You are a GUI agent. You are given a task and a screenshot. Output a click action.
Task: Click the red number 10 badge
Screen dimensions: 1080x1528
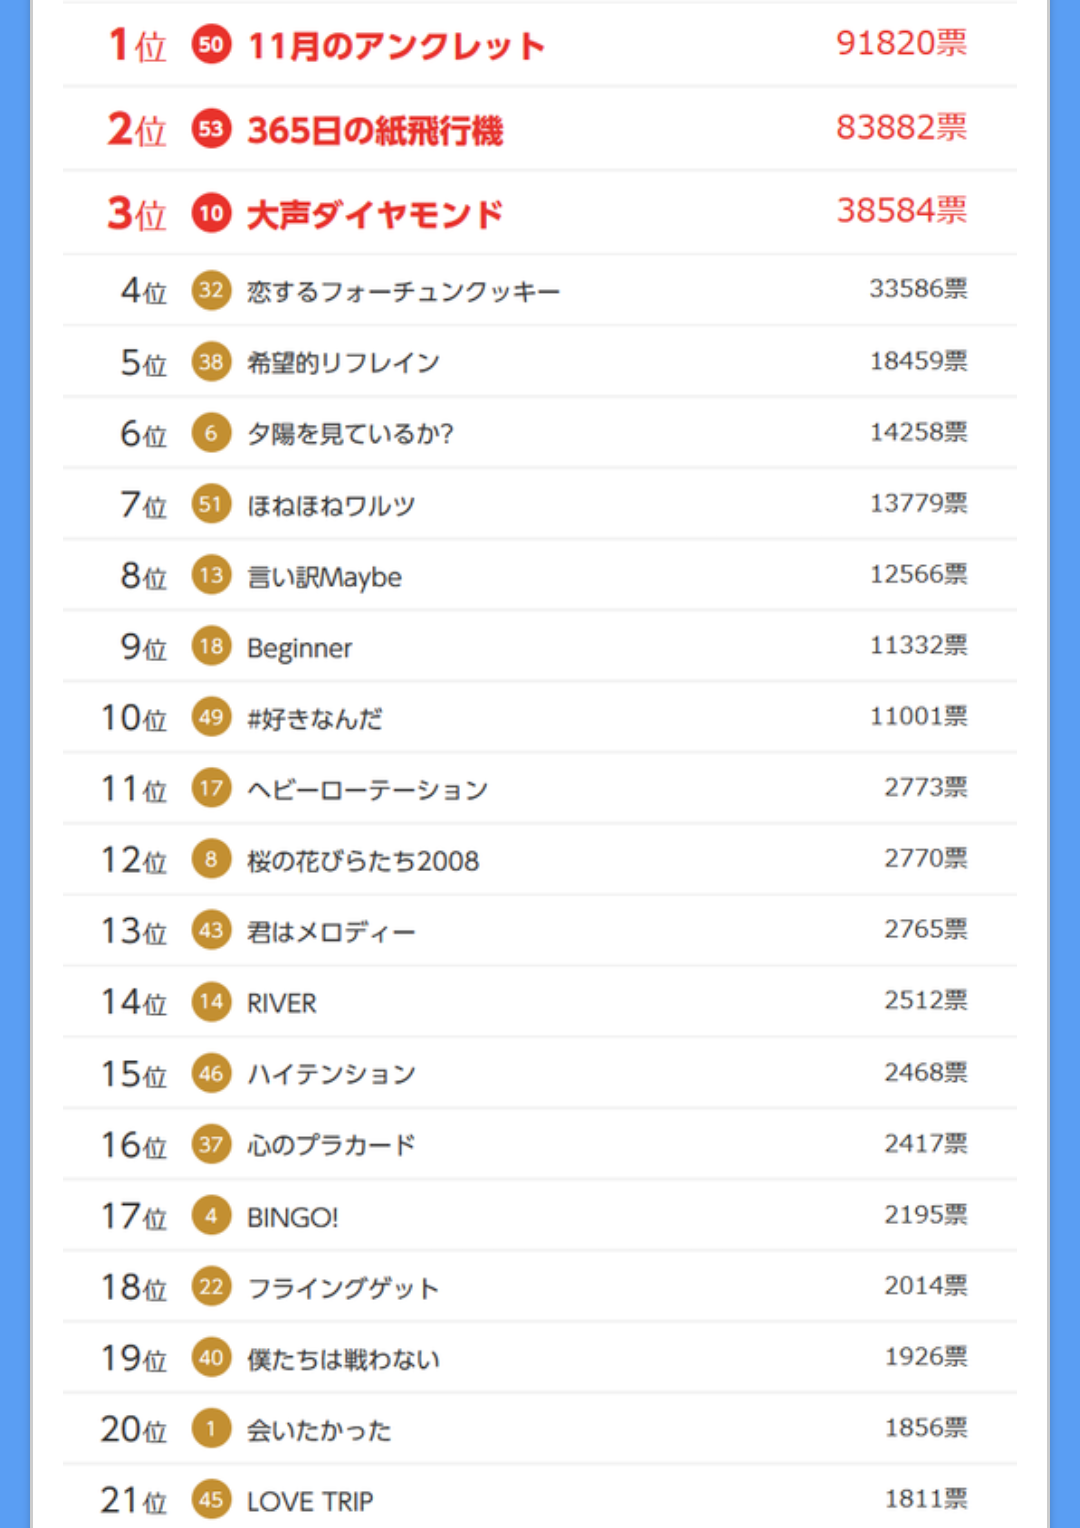click(x=211, y=213)
